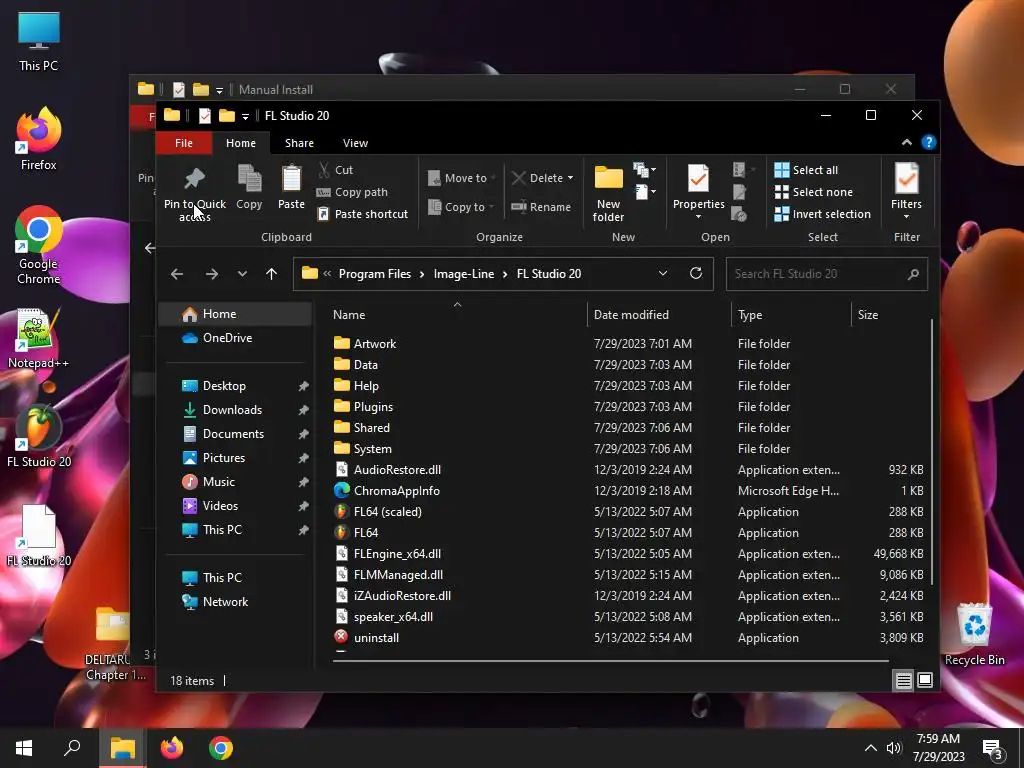Click the FL64 application file icon

341,532
